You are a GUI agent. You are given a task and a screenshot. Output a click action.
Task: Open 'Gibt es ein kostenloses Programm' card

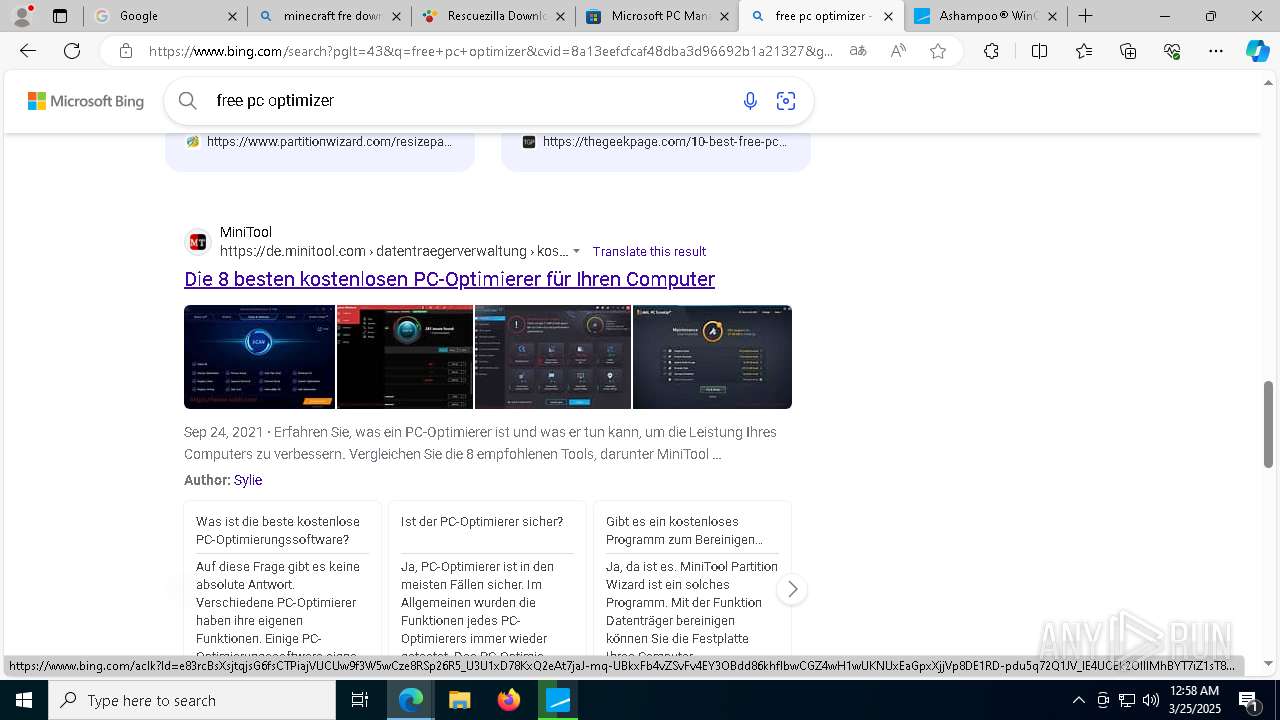(x=692, y=580)
